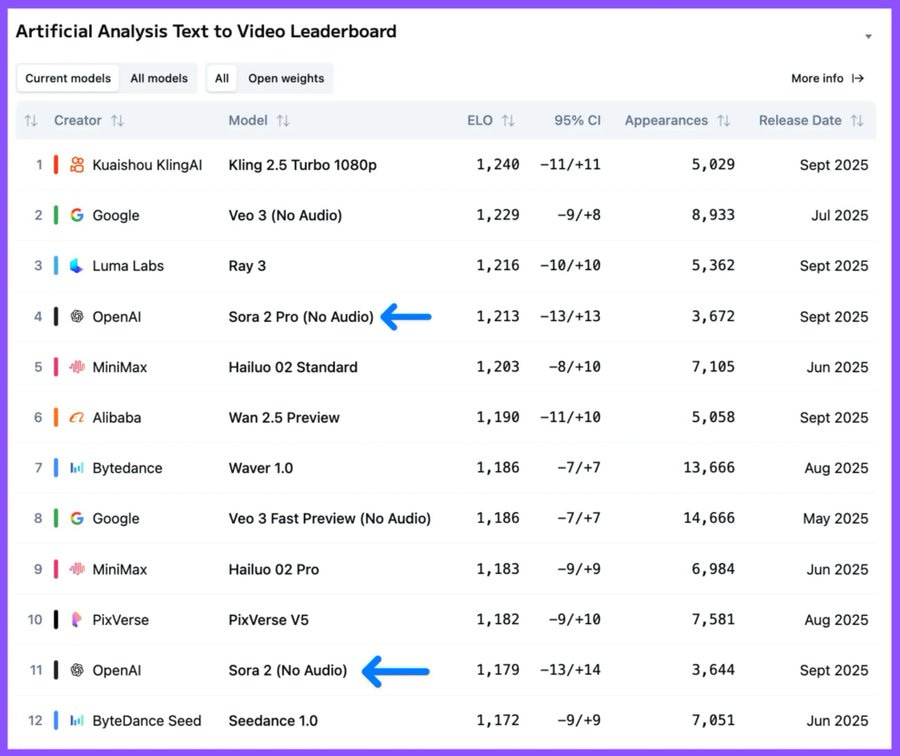The width and height of the screenshot is (900, 756).
Task: Click the Veo 3 Fast Preview (No Audio) name
Action: click(329, 519)
